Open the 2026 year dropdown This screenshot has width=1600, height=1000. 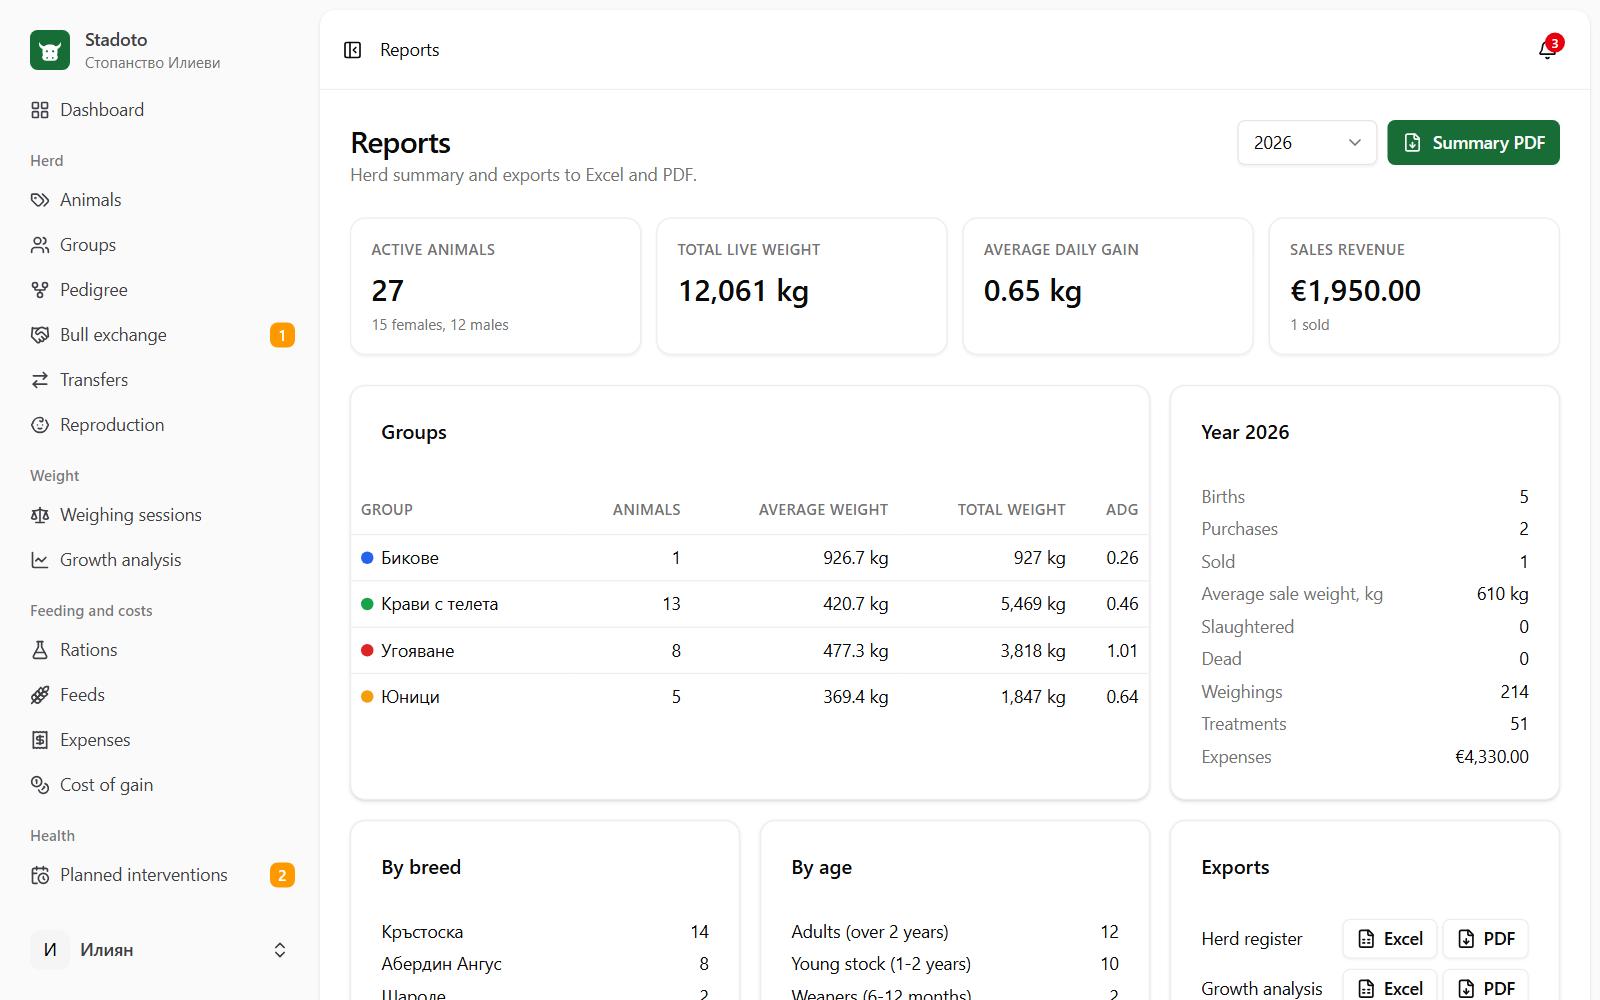[1307, 143]
